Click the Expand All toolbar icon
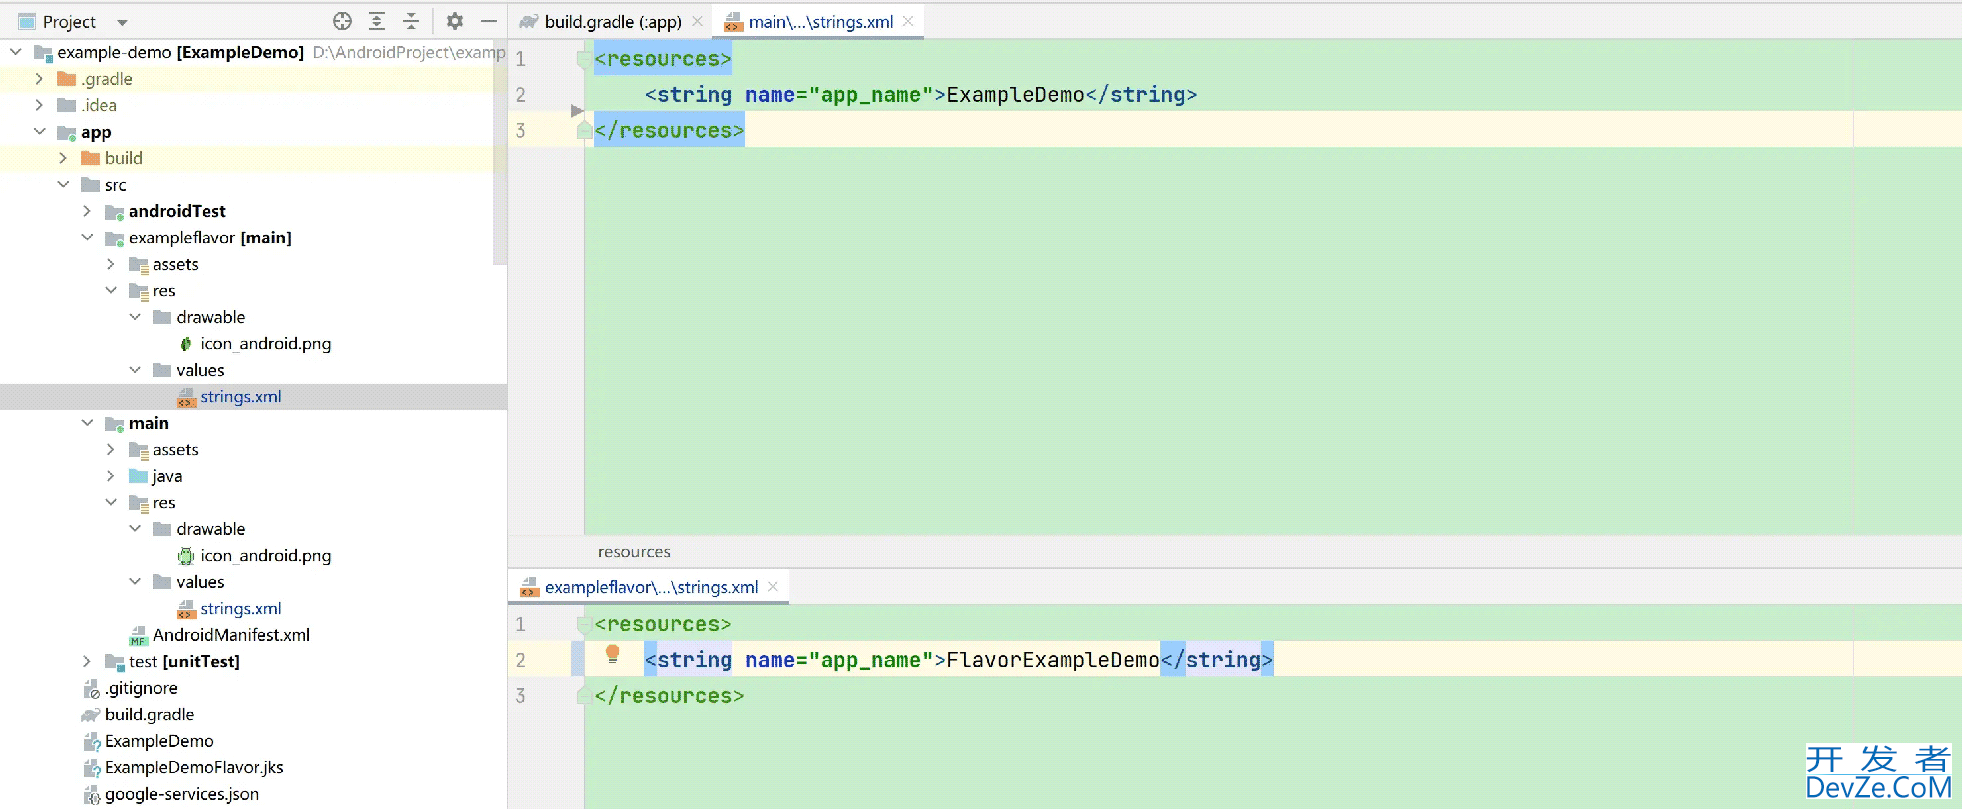The width and height of the screenshot is (1962, 809). pos(377,21)
